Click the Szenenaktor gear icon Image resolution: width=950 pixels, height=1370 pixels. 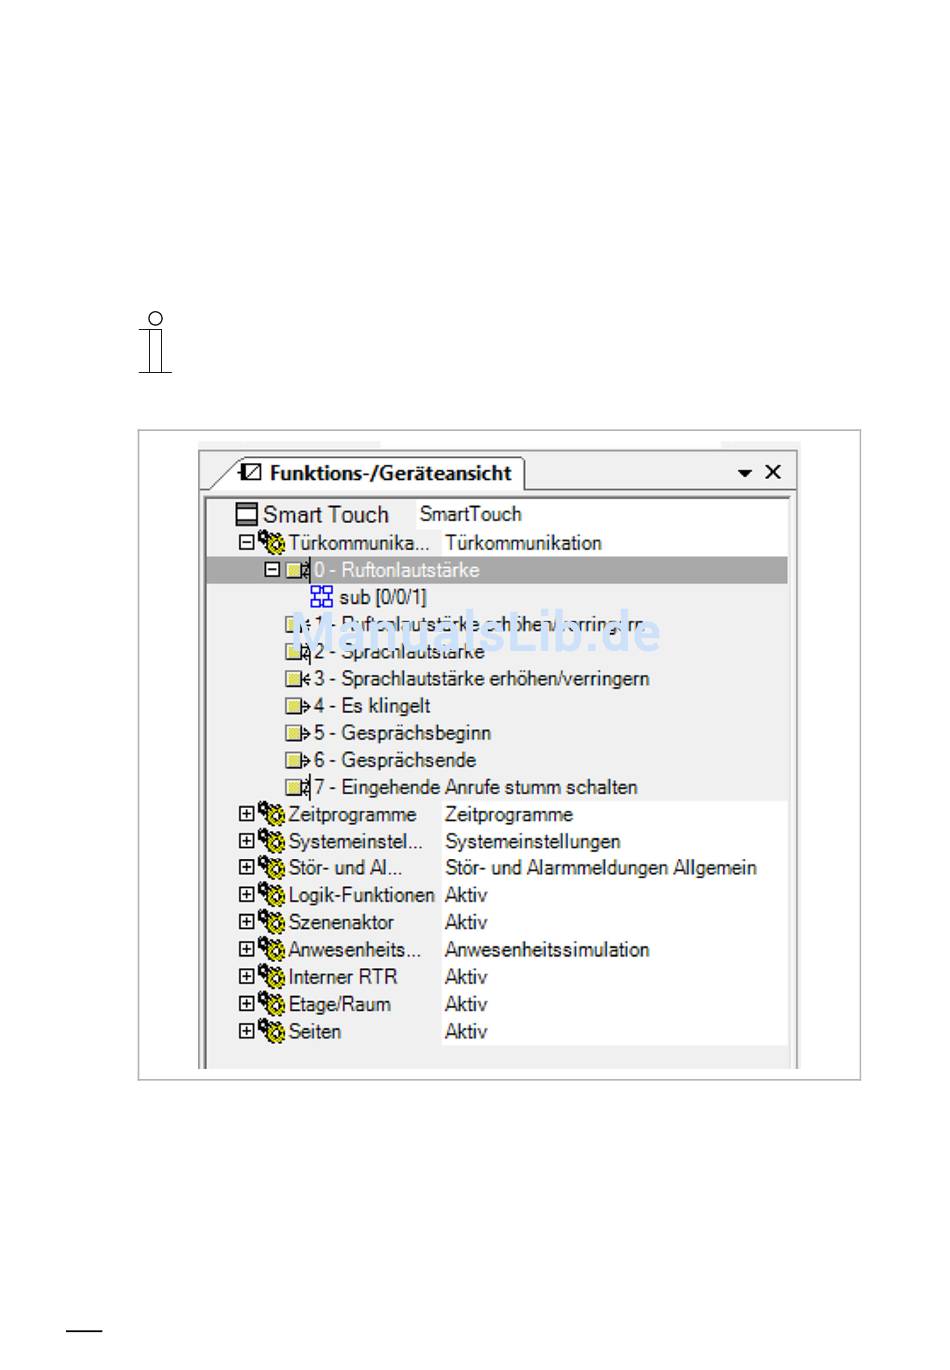coord(272,922)
